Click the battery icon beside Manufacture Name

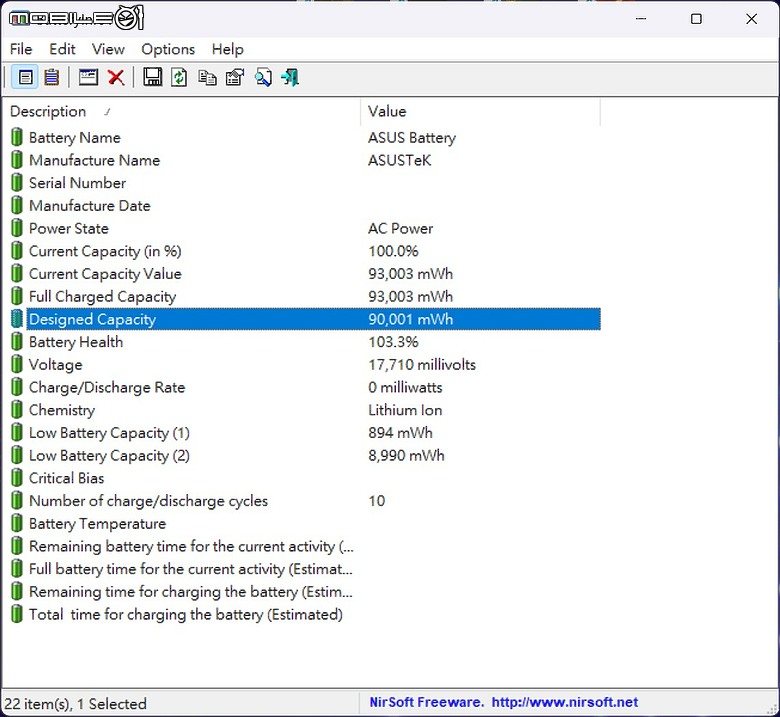pos(17,160)
